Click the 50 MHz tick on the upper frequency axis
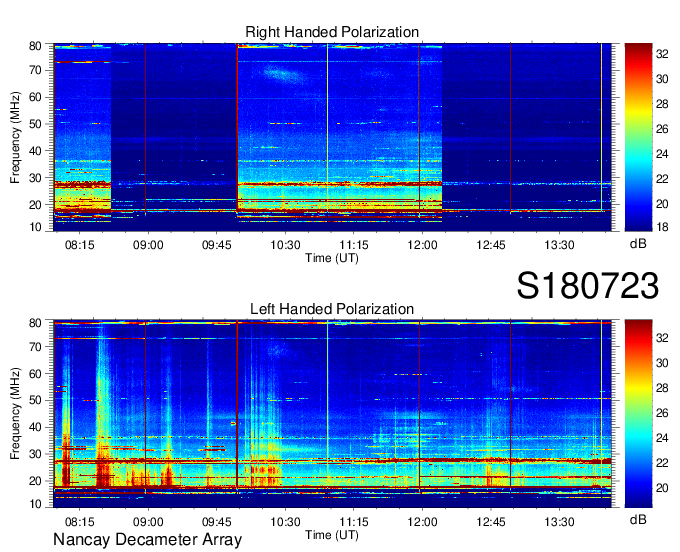The image size is (680, 552). (x=35, y=124)
